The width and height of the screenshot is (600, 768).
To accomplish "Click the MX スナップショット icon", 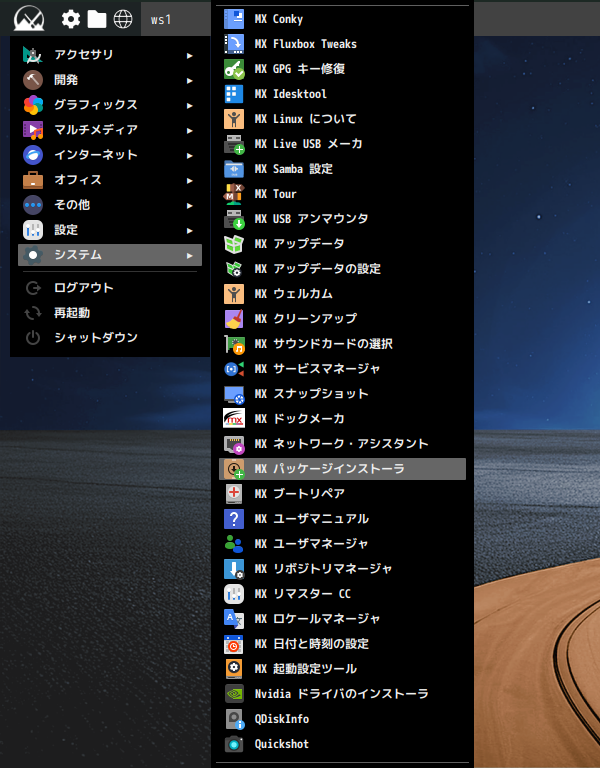I will coord(234,394).
